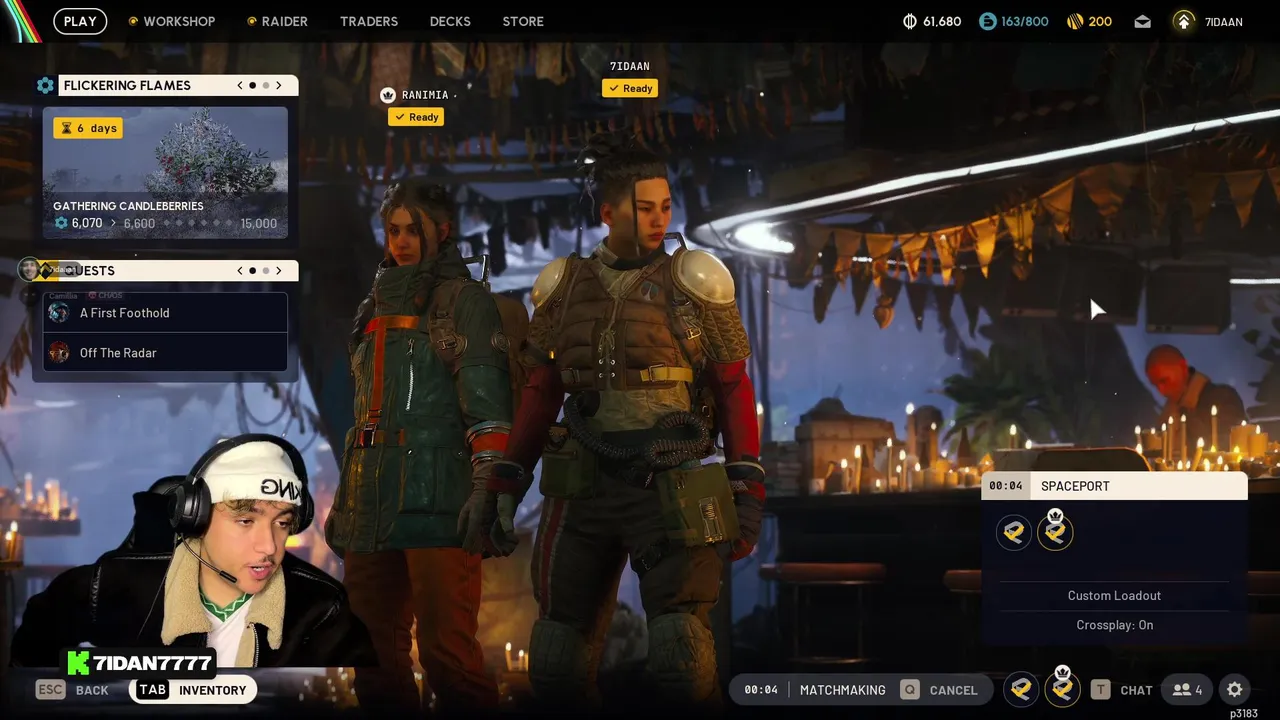This screenshot has width=1280, height=720.
Task: Click the RANIMIA player name
Action: pos(425,95)
